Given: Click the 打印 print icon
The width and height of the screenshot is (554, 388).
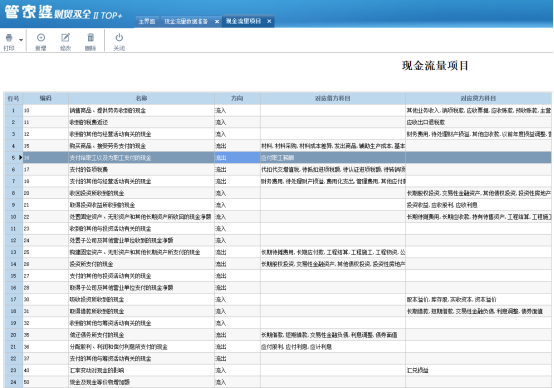Looking at the screenshot, I should click(x=9, y=37).
